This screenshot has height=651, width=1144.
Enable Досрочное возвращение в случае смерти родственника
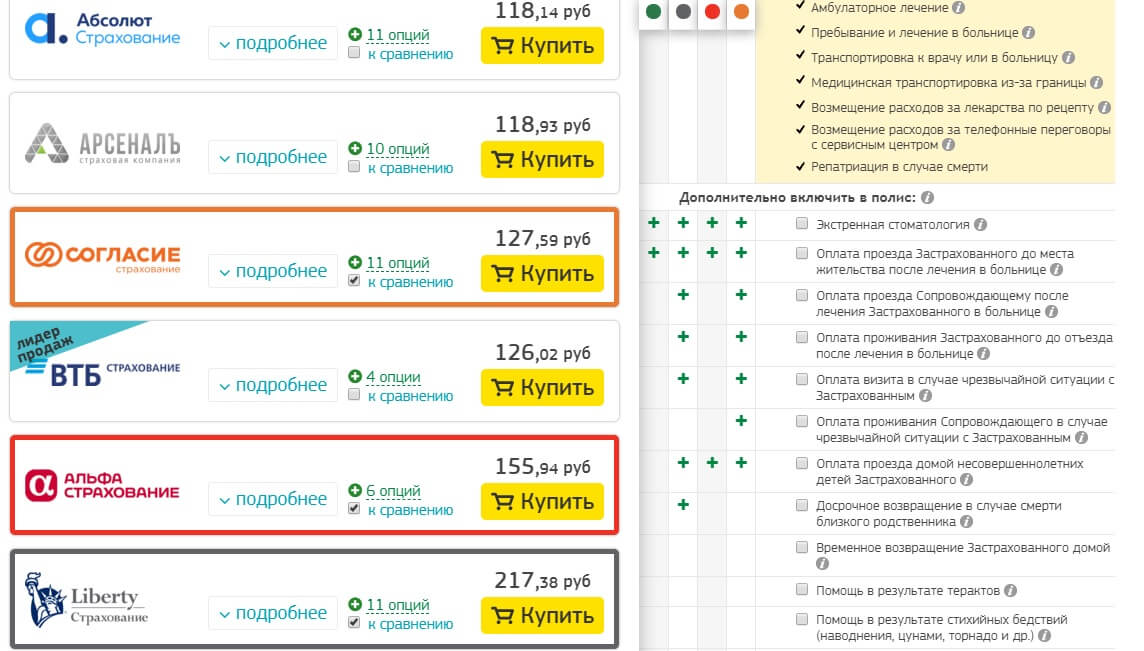[802, 505]
